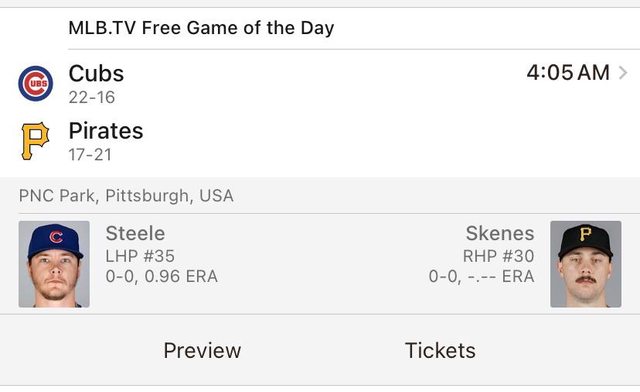Tap the PNC Park venue text
This screenshot has height=392, width=640.
126,196
